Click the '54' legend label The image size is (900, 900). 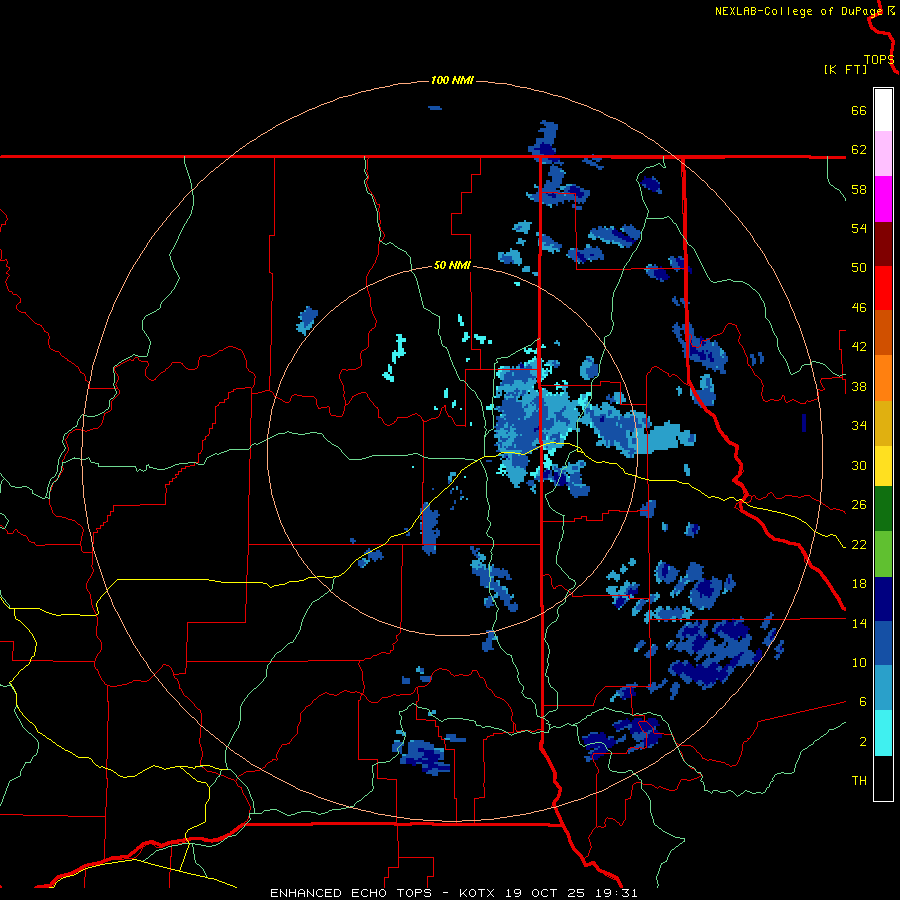point(859,228)
